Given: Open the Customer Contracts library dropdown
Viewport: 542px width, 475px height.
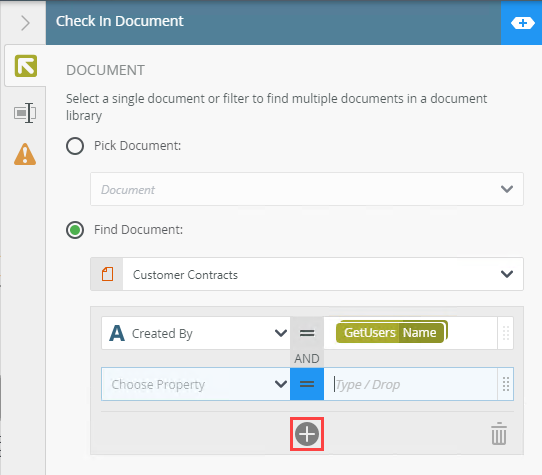Looking at the screenshot, I should pos(307,274).
